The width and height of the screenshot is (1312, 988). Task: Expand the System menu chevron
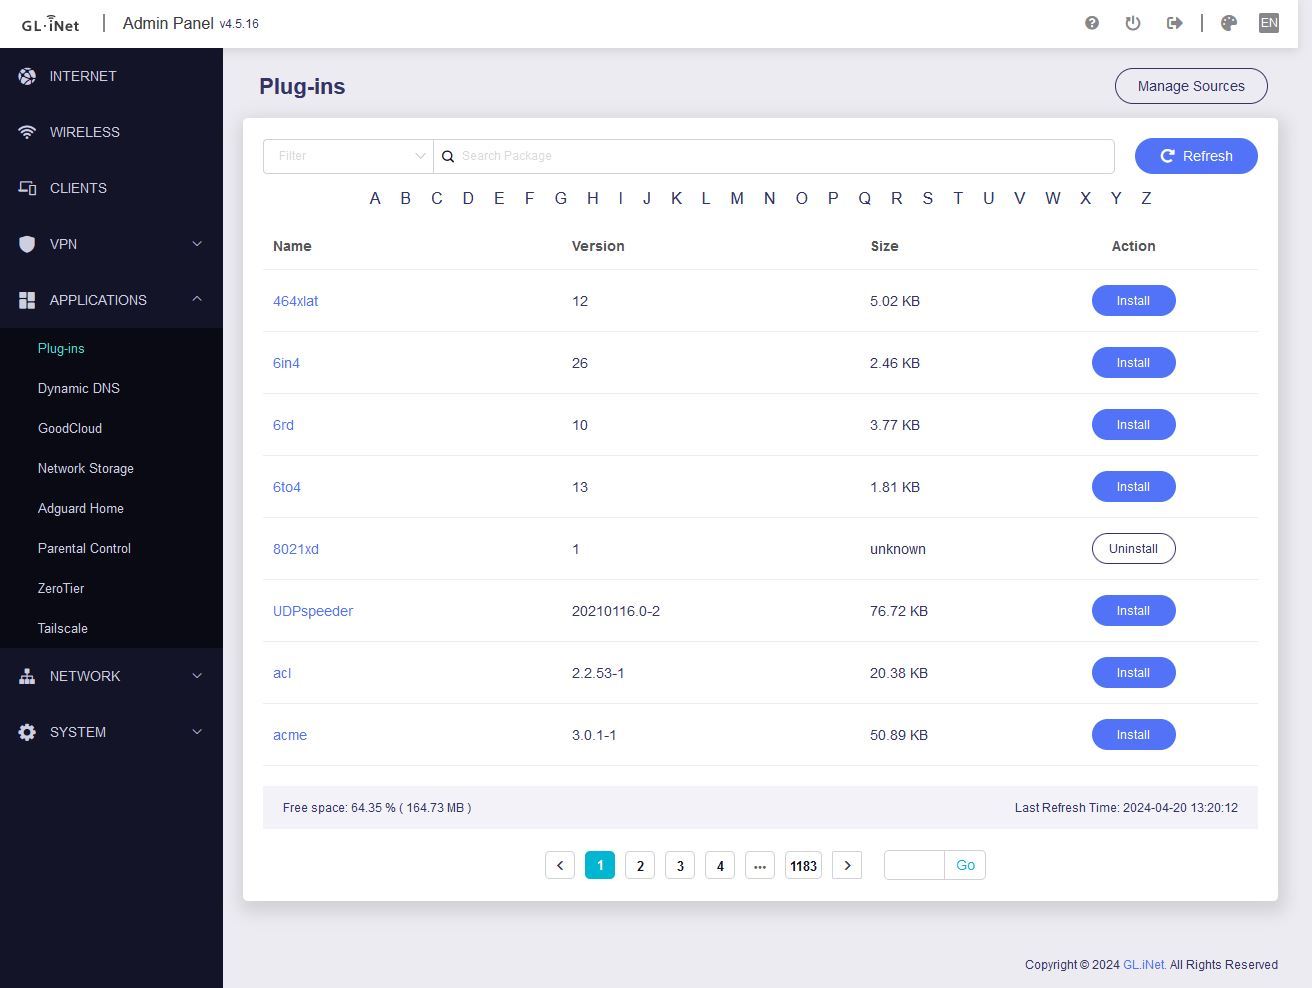point(197,732)
